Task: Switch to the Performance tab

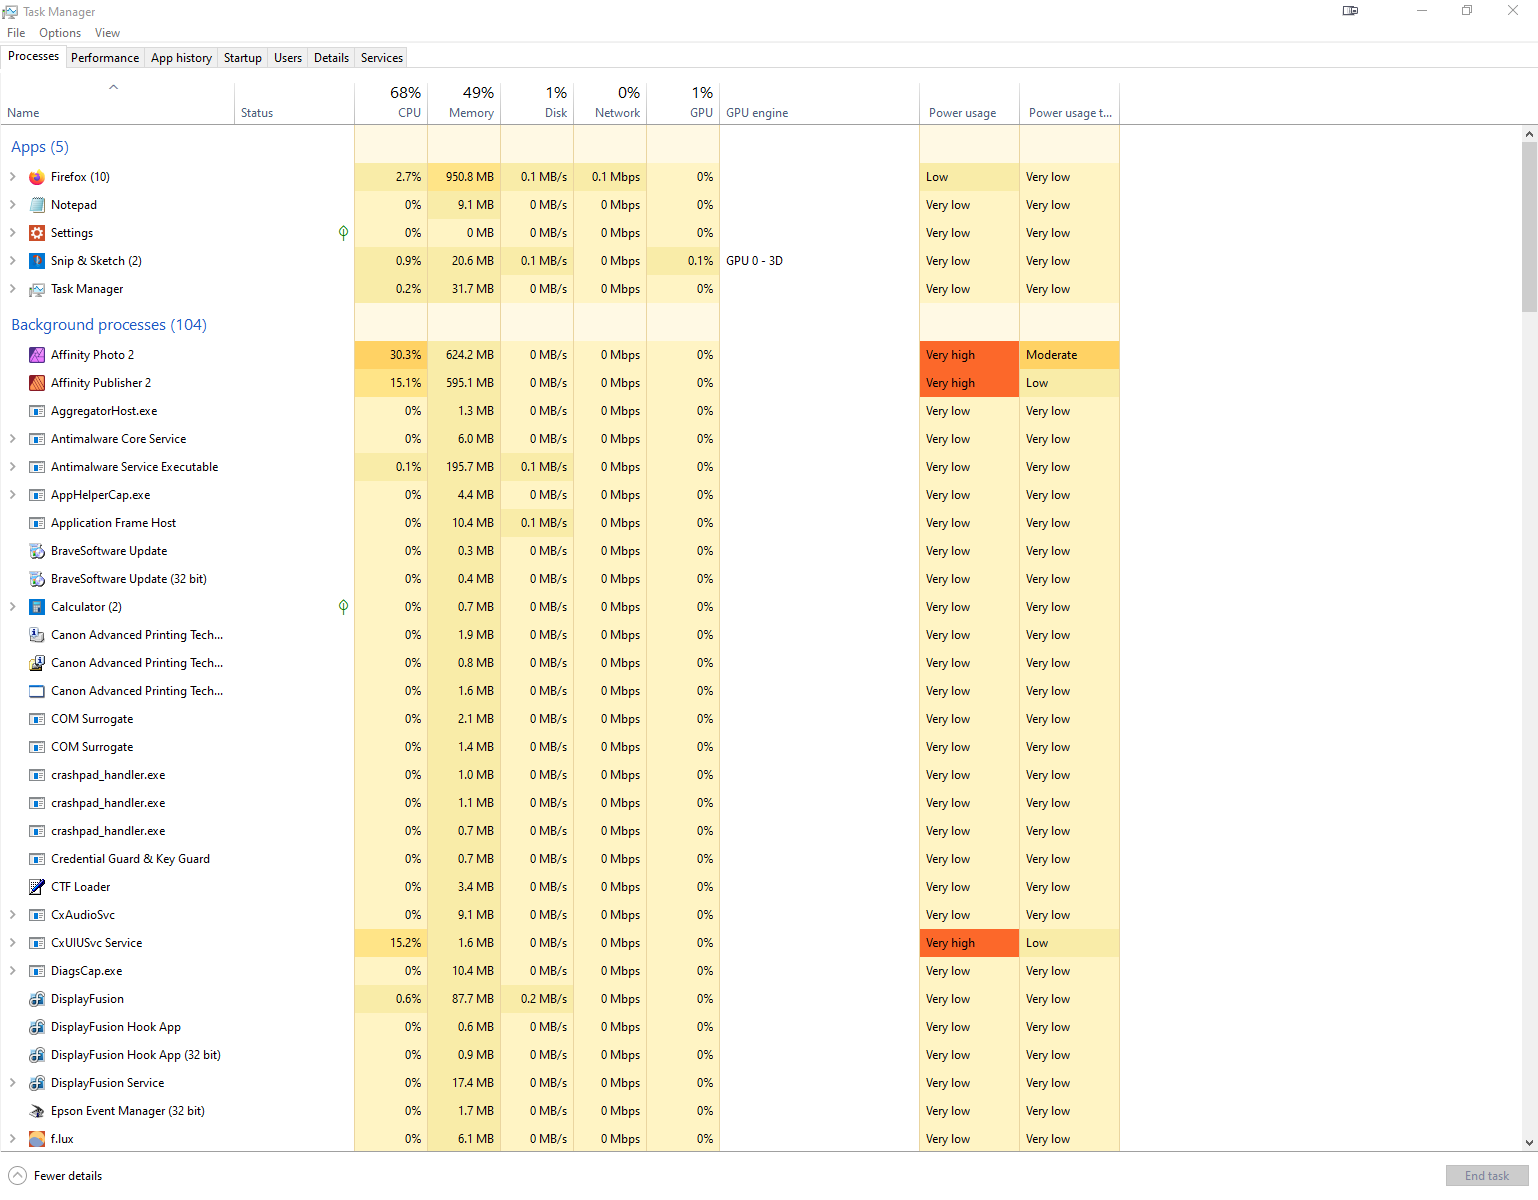Action: click(x=104, y=57)
